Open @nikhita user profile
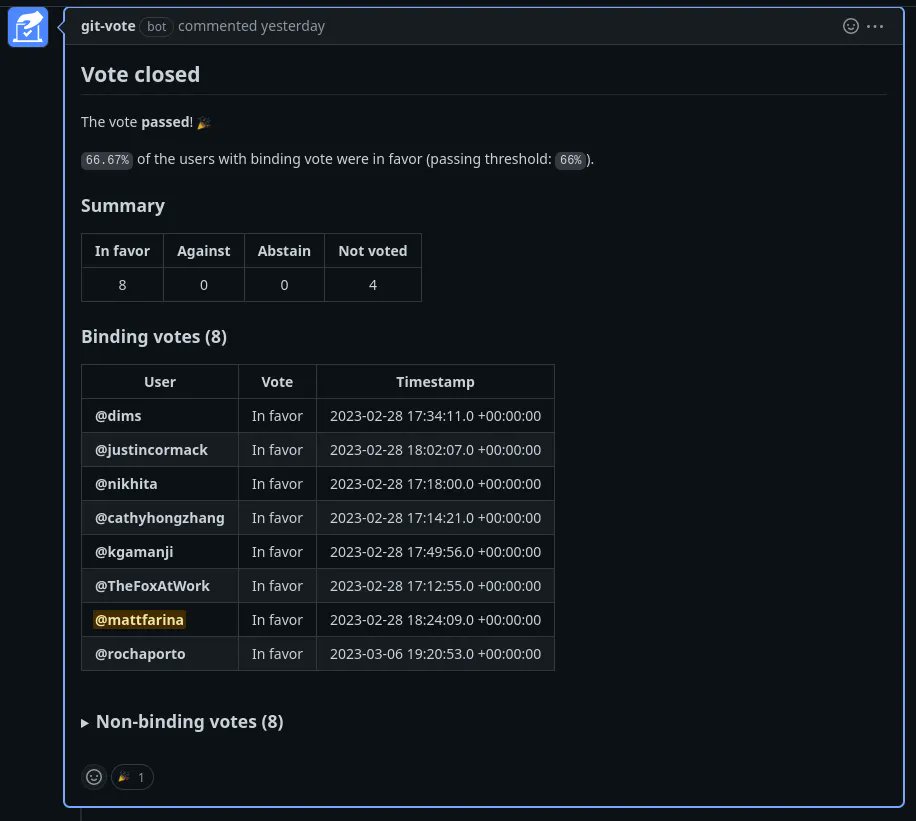The width and height of the screenshot is (916, 821). (126, 484)
